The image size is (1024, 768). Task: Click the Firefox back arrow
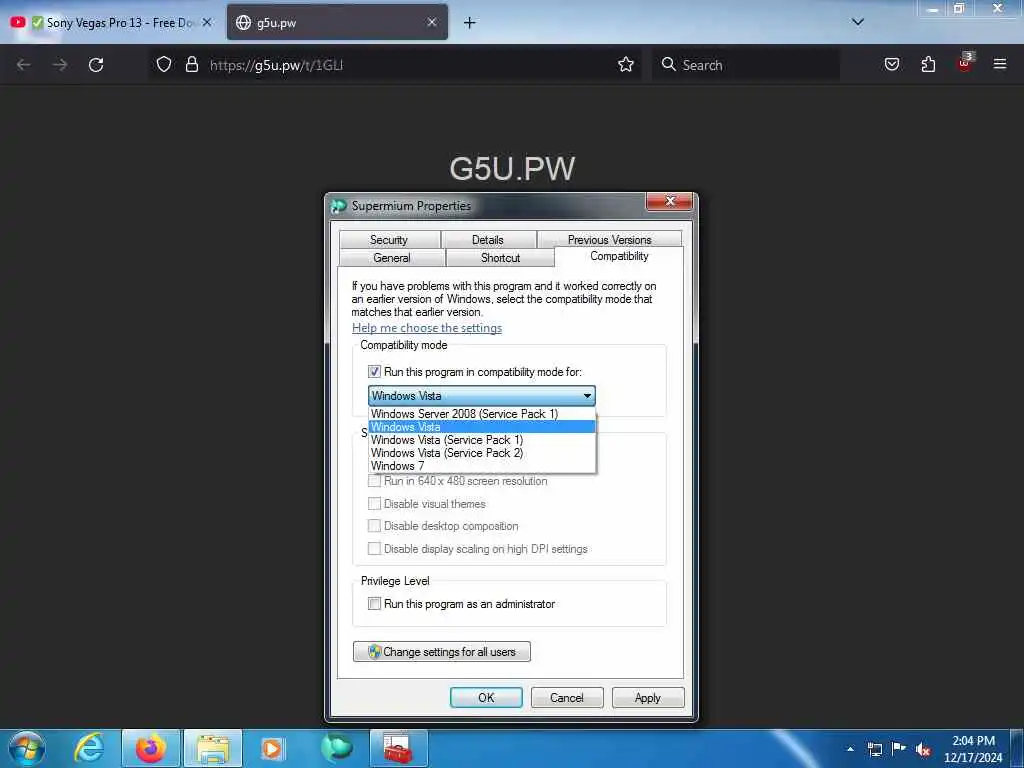[x=24, y=65]
